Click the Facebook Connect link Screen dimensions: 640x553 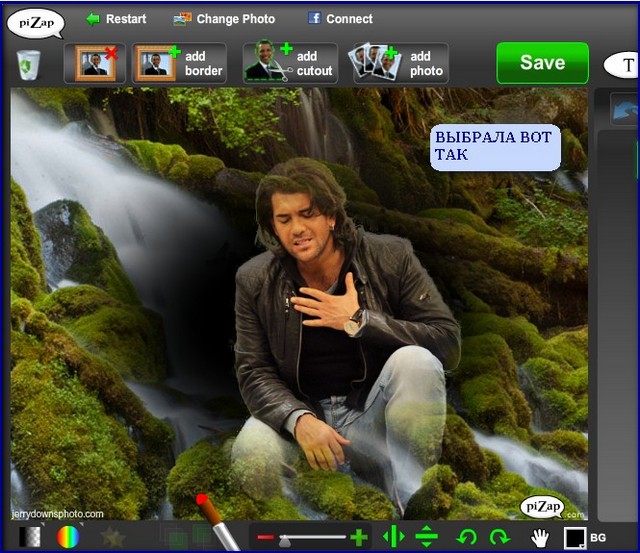(340, 19)
